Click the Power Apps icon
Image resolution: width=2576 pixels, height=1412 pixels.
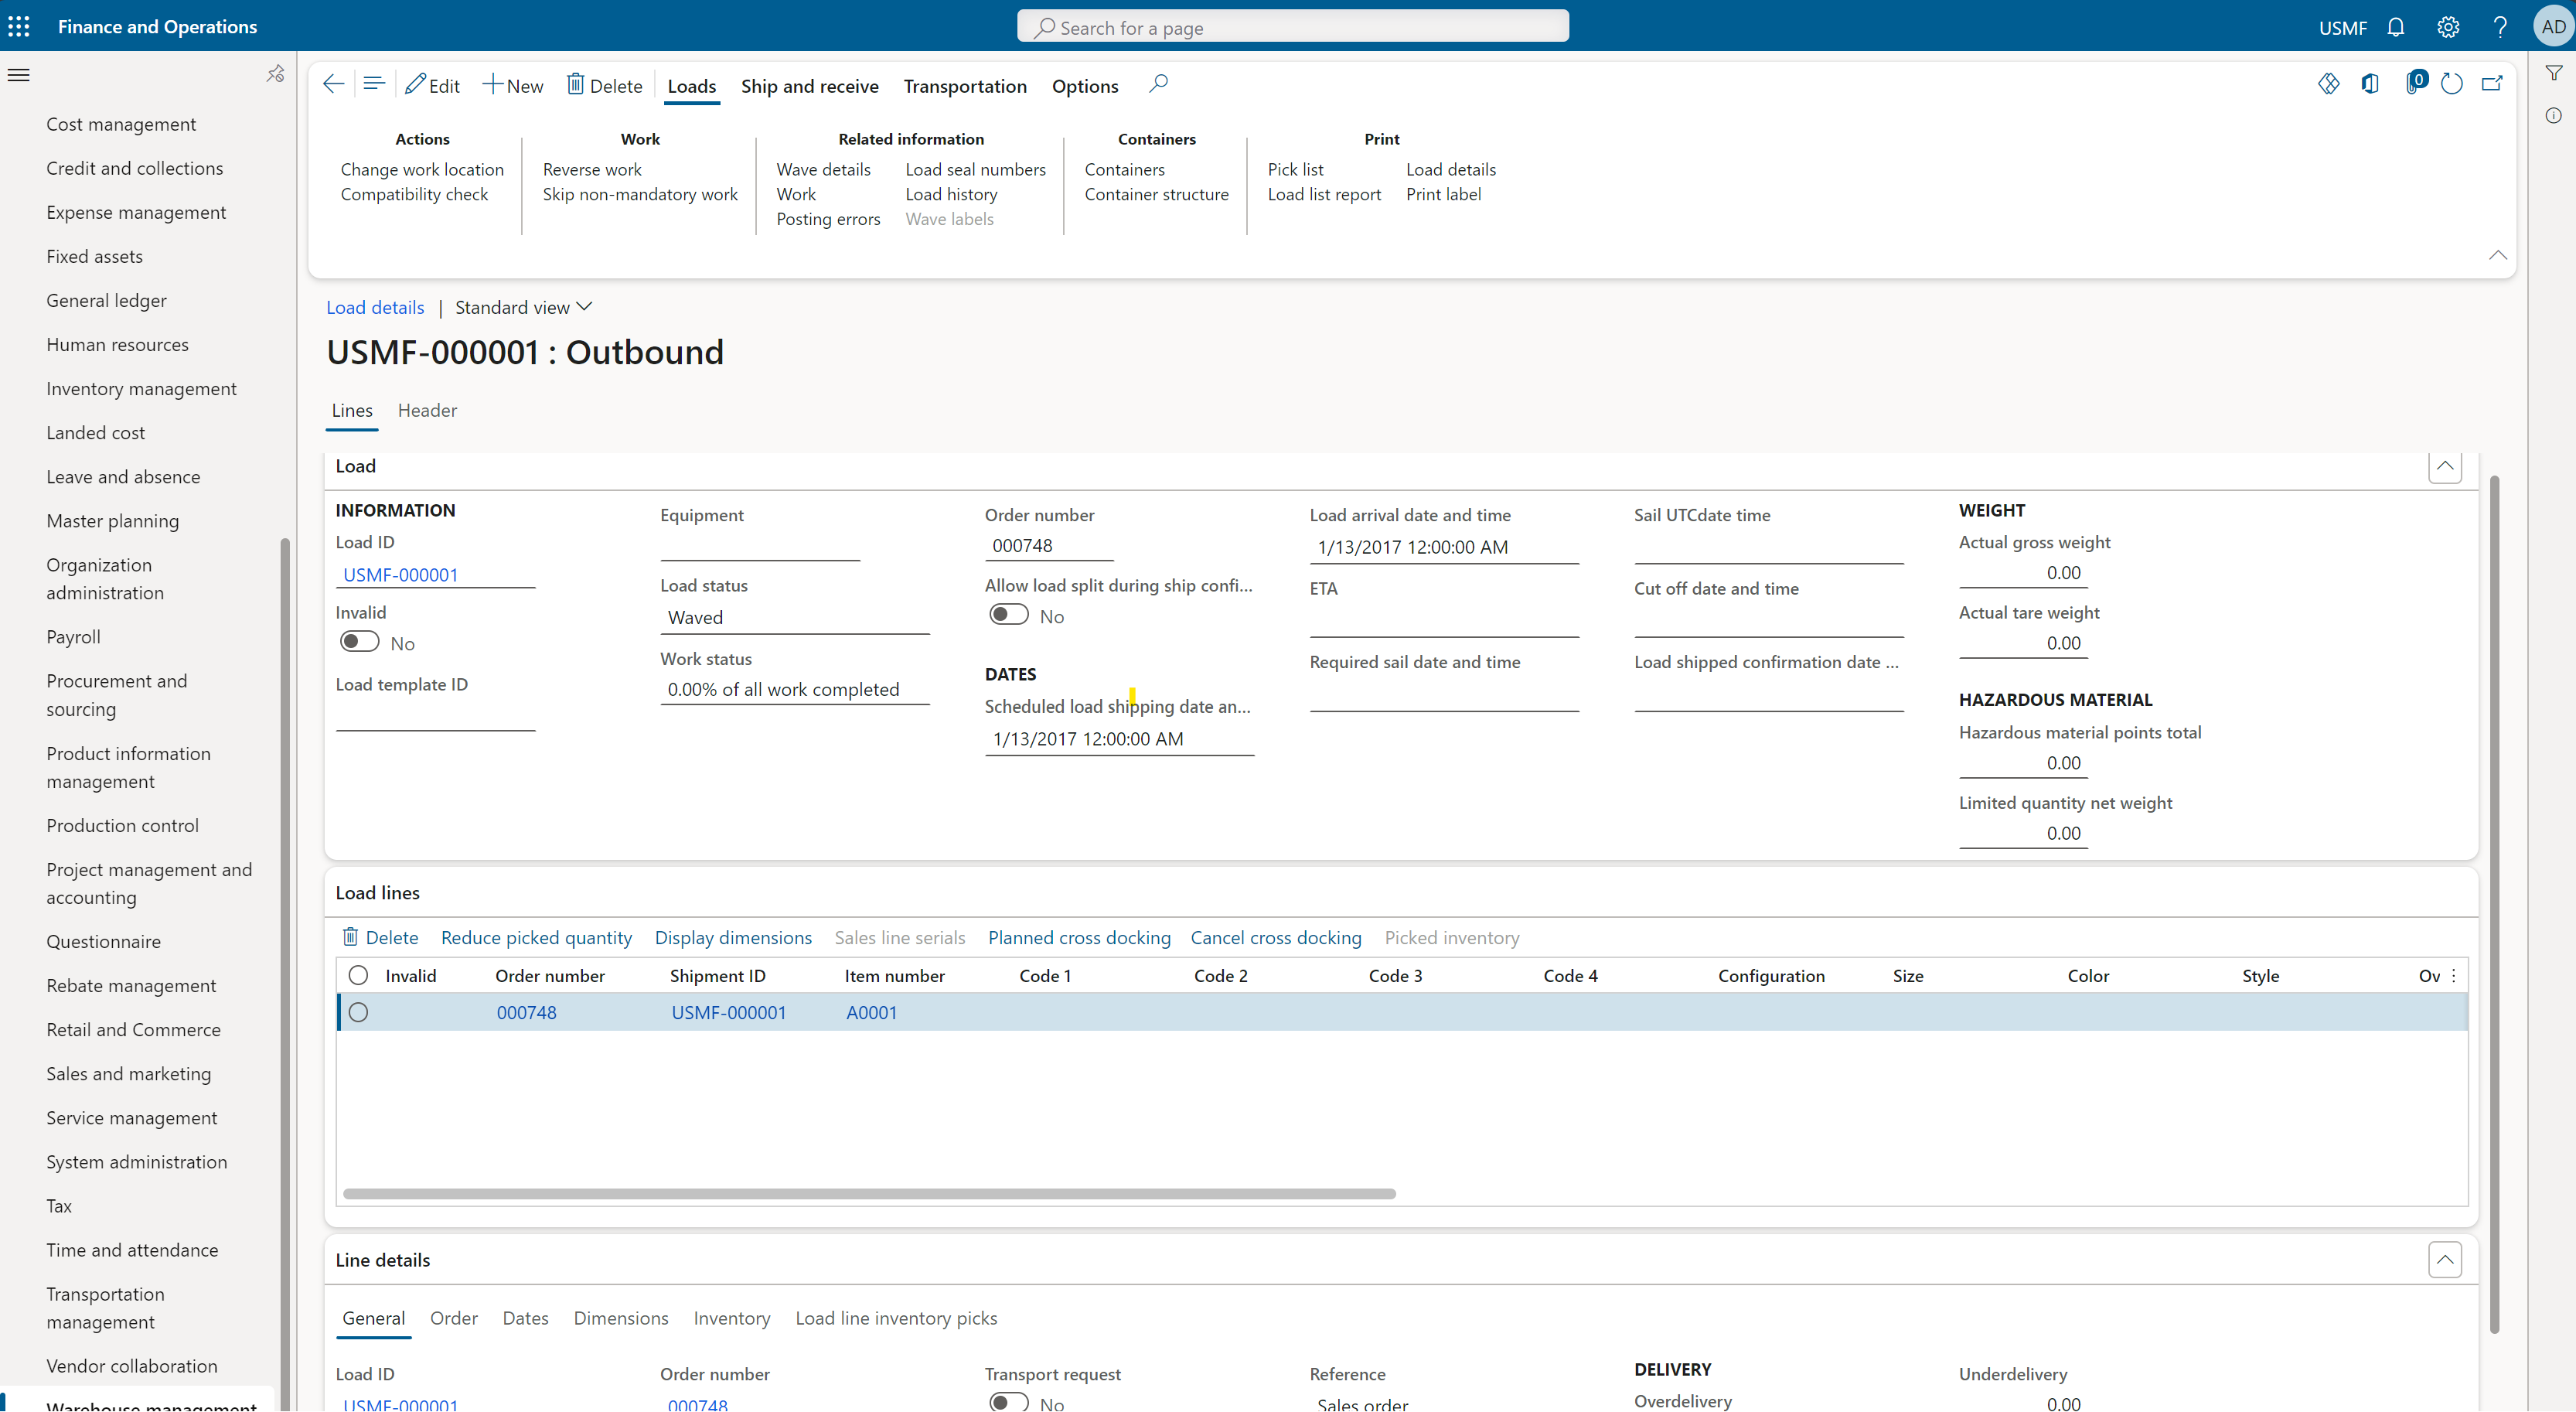point(2329,84)
